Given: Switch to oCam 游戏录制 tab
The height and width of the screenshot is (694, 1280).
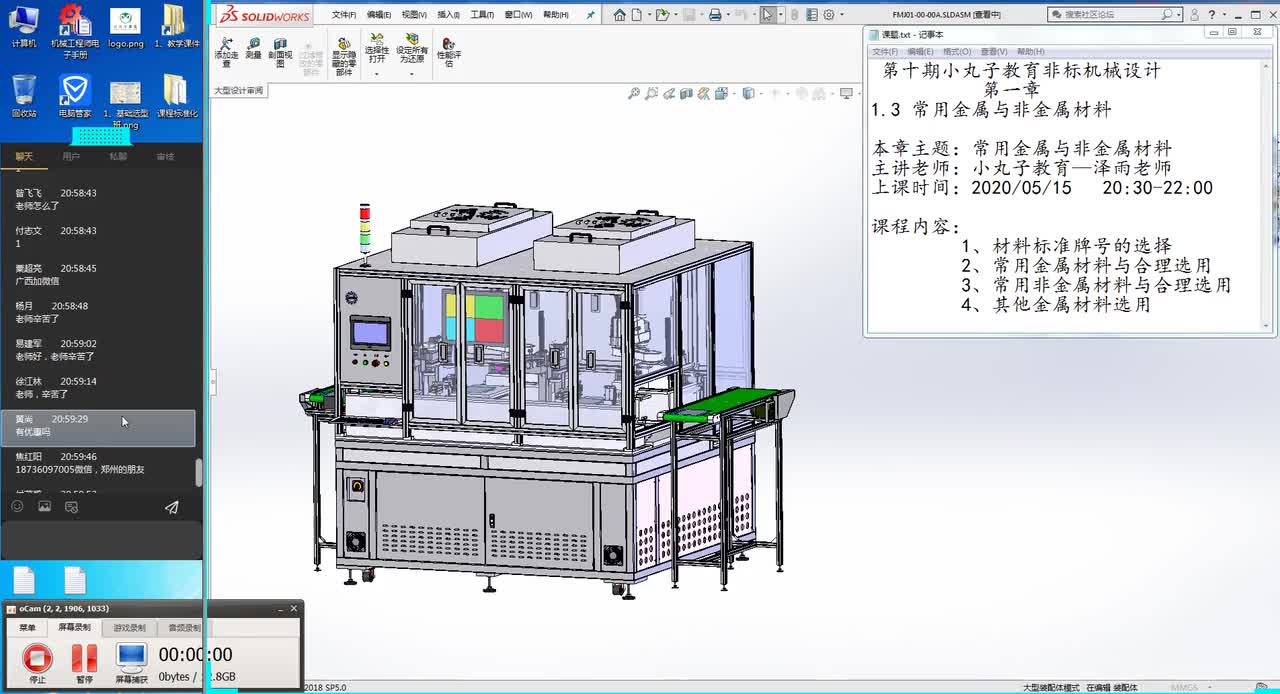Looking at the screenshot, I should [129, 628].
